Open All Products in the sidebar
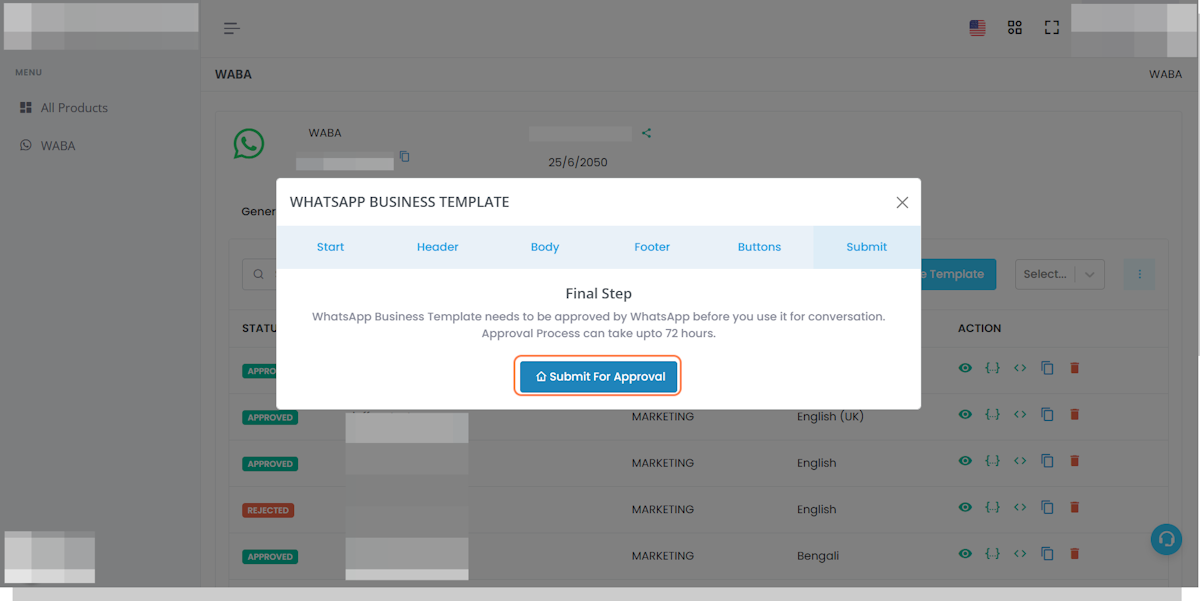 pos(64,108)
